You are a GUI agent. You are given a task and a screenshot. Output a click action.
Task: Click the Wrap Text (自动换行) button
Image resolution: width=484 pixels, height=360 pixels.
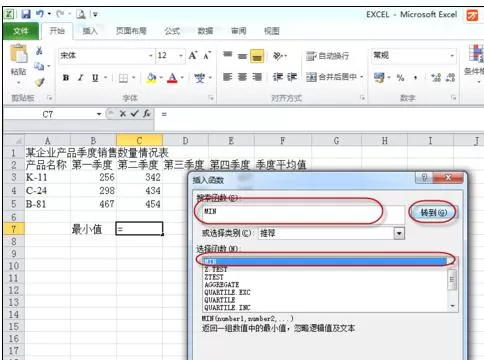click(x=327, y=56)
